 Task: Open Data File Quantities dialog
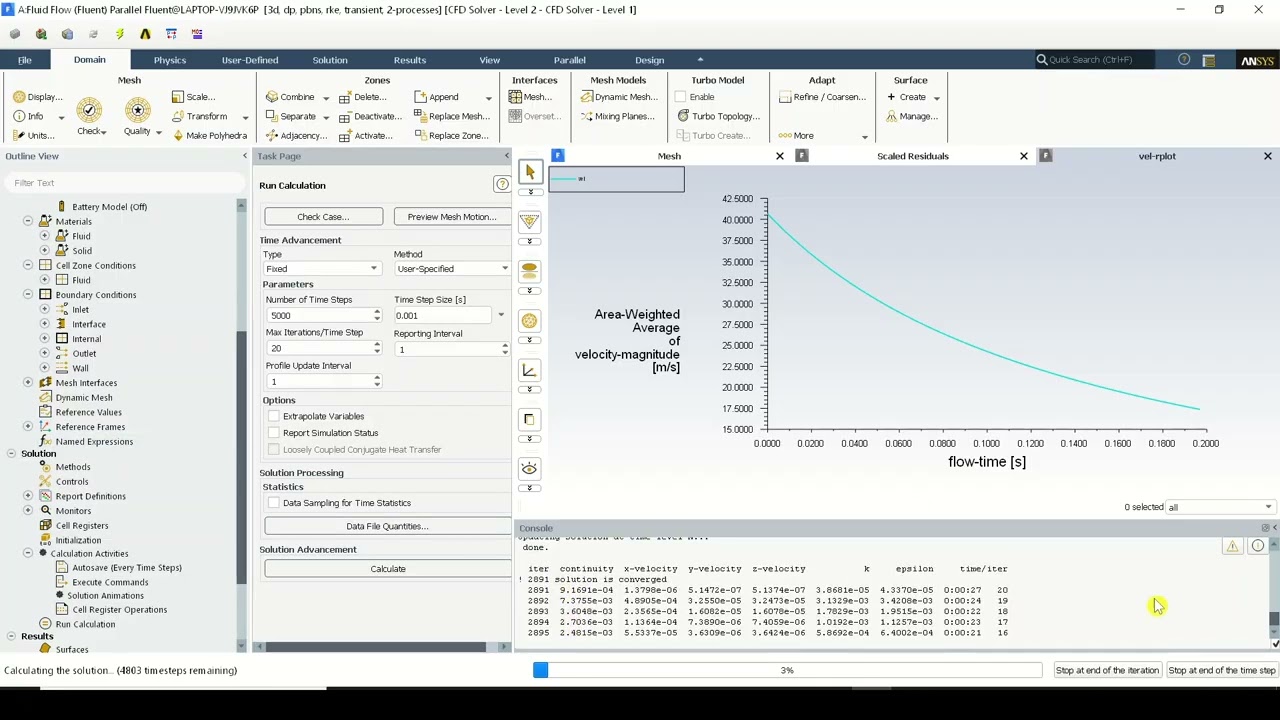[x=387, y=526]
